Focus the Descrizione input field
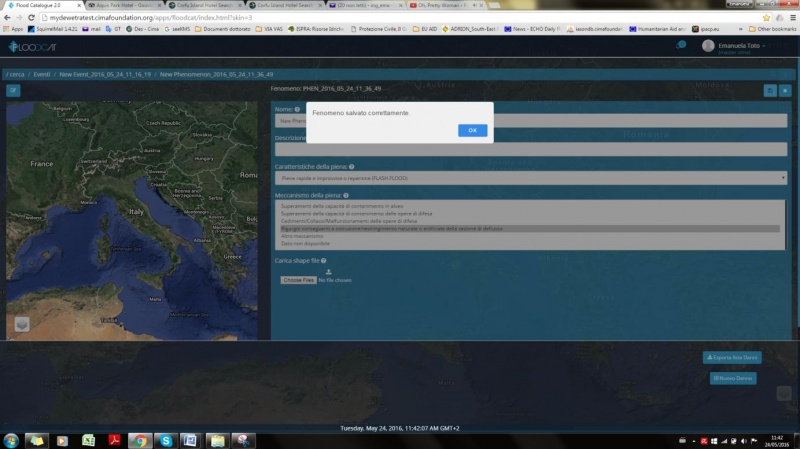The width and height of the screenshot is (800, 449). [x=531, y=149]
